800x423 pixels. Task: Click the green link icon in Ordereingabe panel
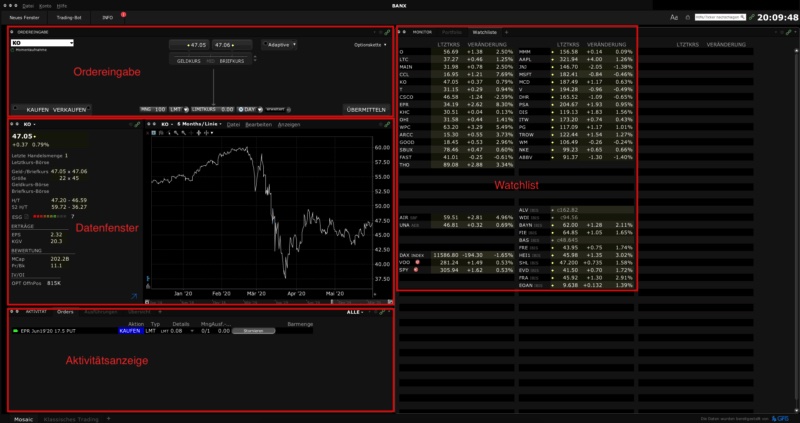click(389, 33)
